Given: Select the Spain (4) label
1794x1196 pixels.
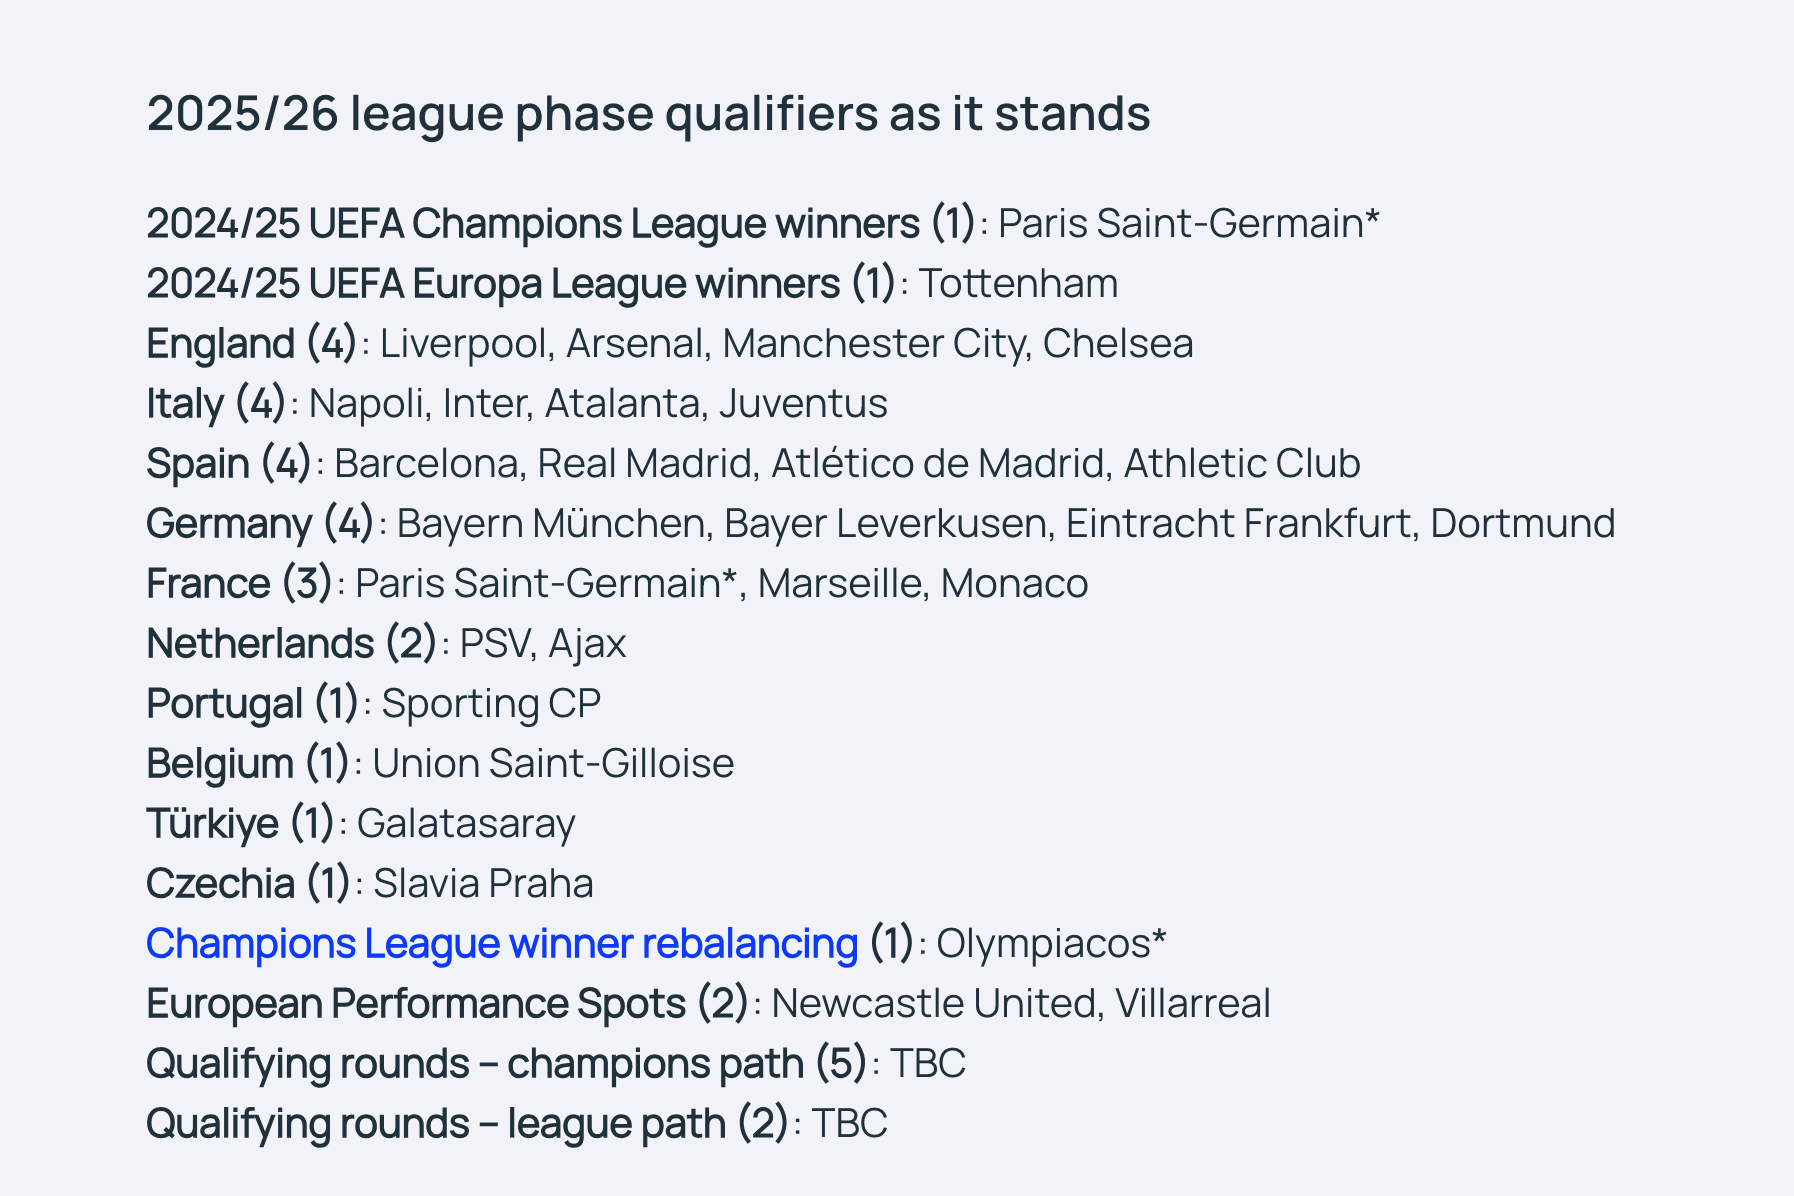Looking at the screenshot, I should click(x=229, y=464).
